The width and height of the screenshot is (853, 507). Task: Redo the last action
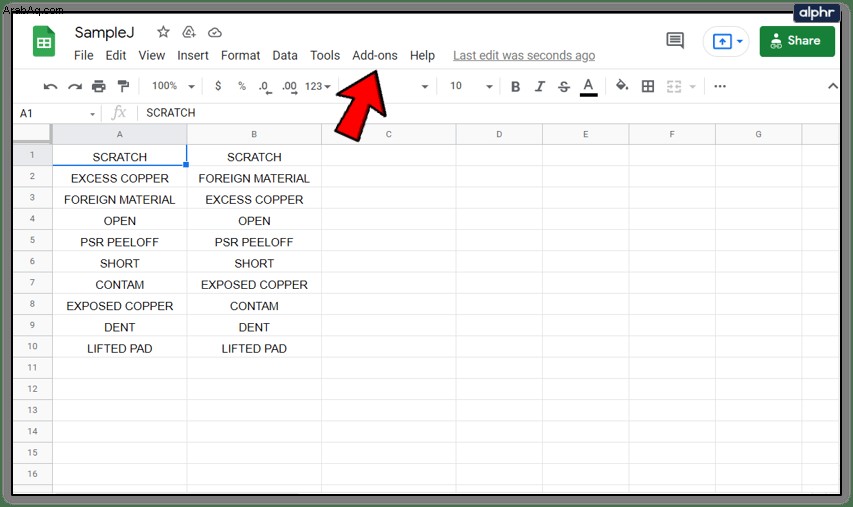click(75, 86)
